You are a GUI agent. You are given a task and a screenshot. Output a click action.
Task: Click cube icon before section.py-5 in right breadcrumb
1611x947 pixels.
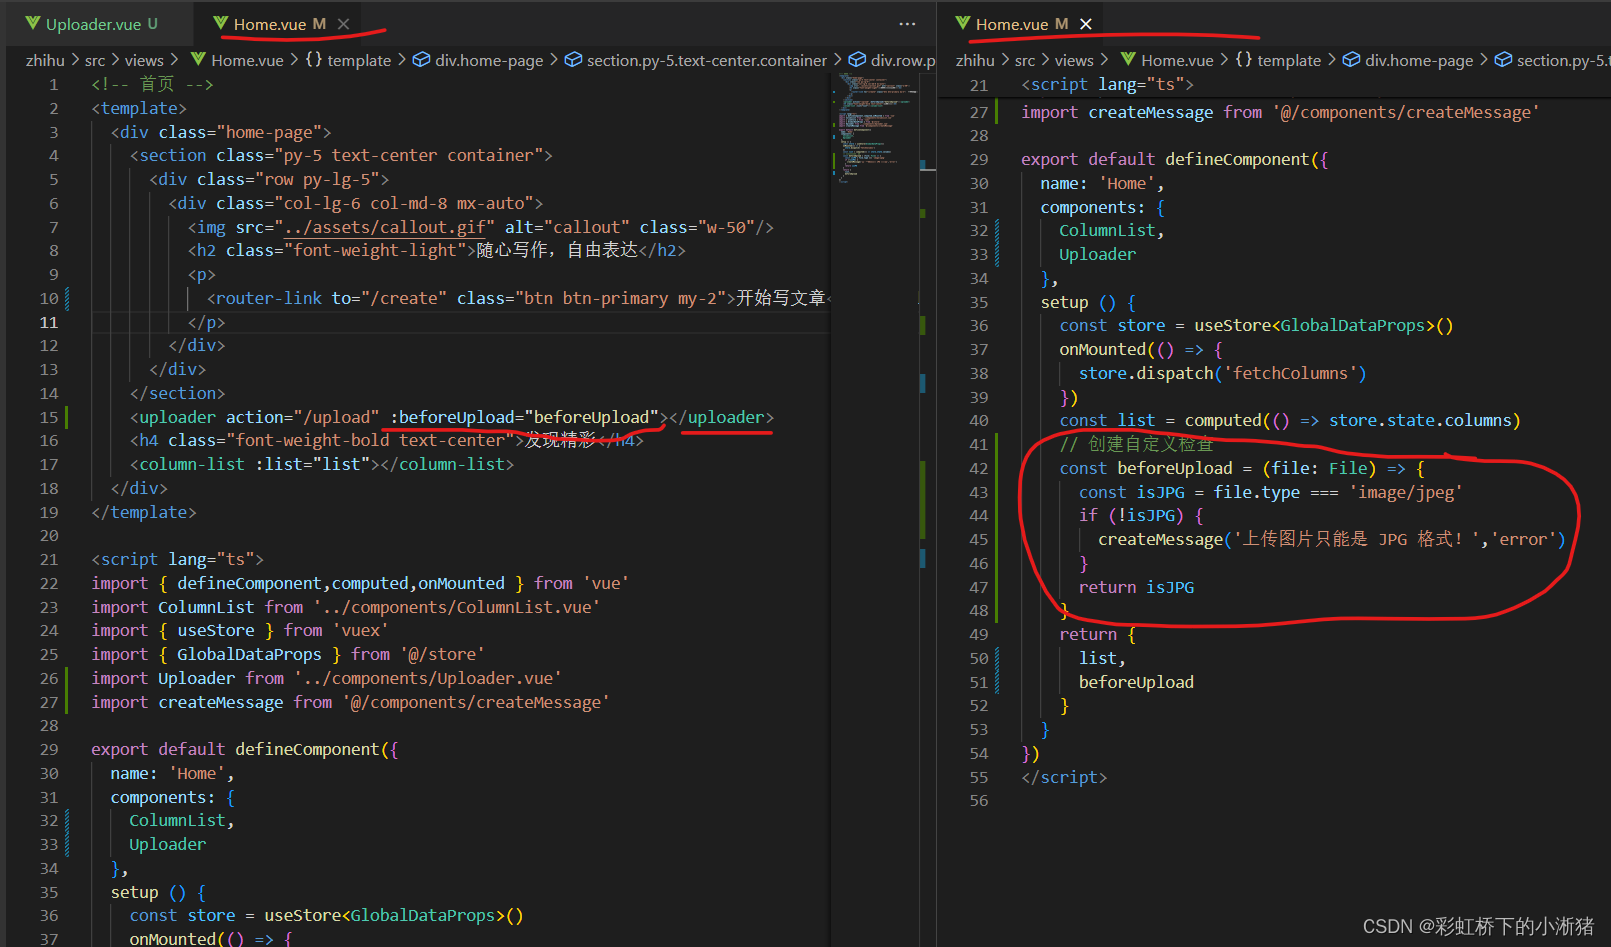pos(1503,59)
